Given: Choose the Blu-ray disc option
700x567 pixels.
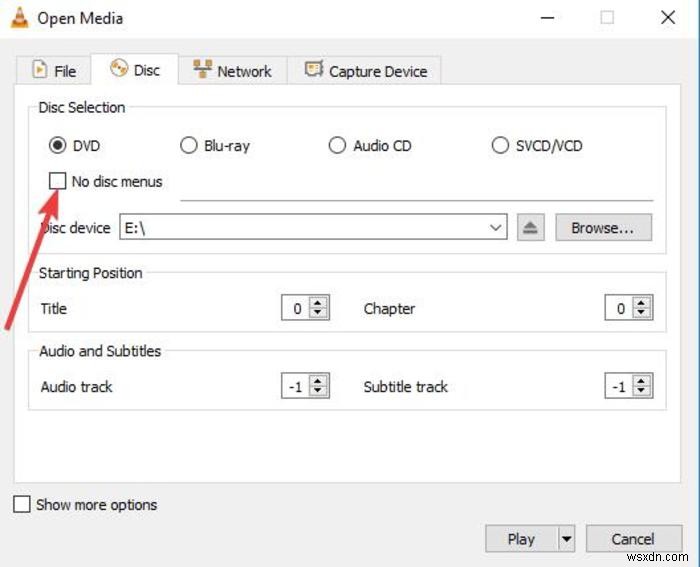Looking at the screenshot, I should (x=189, y=146).
